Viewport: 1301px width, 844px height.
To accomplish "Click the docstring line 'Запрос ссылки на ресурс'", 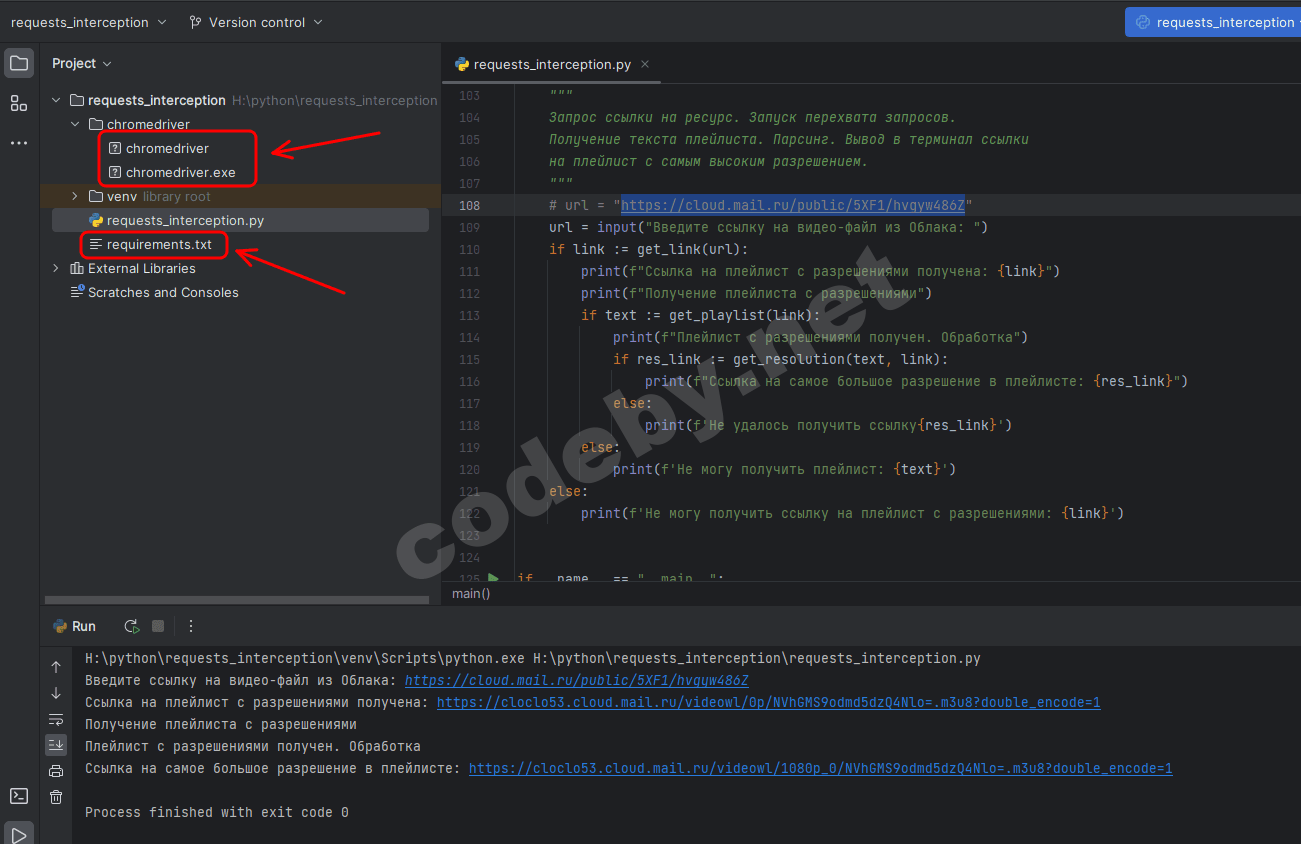I will (753, 117).
